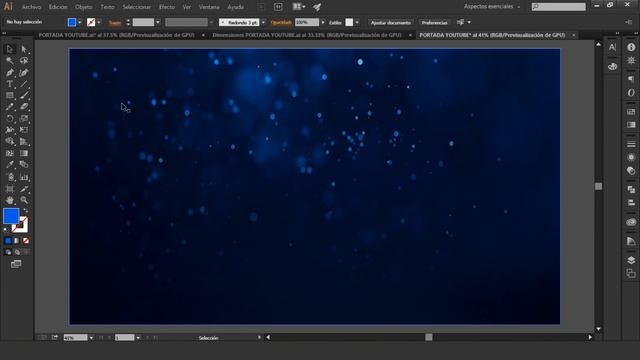The image size is (640, 360).
Task: Click the vertical scrollbar thumb
Action: pos(598,186)
